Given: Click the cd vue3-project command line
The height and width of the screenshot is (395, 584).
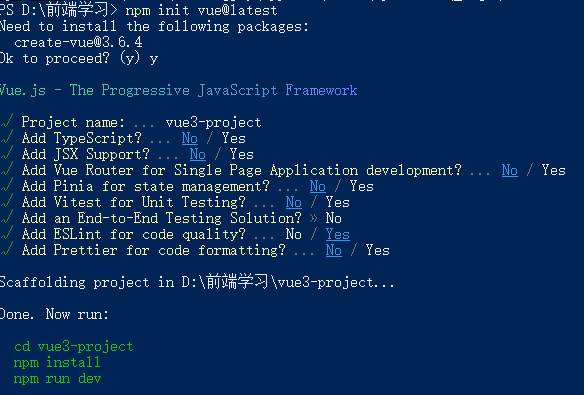Looking at the screenshot, I should pos(74,347).
